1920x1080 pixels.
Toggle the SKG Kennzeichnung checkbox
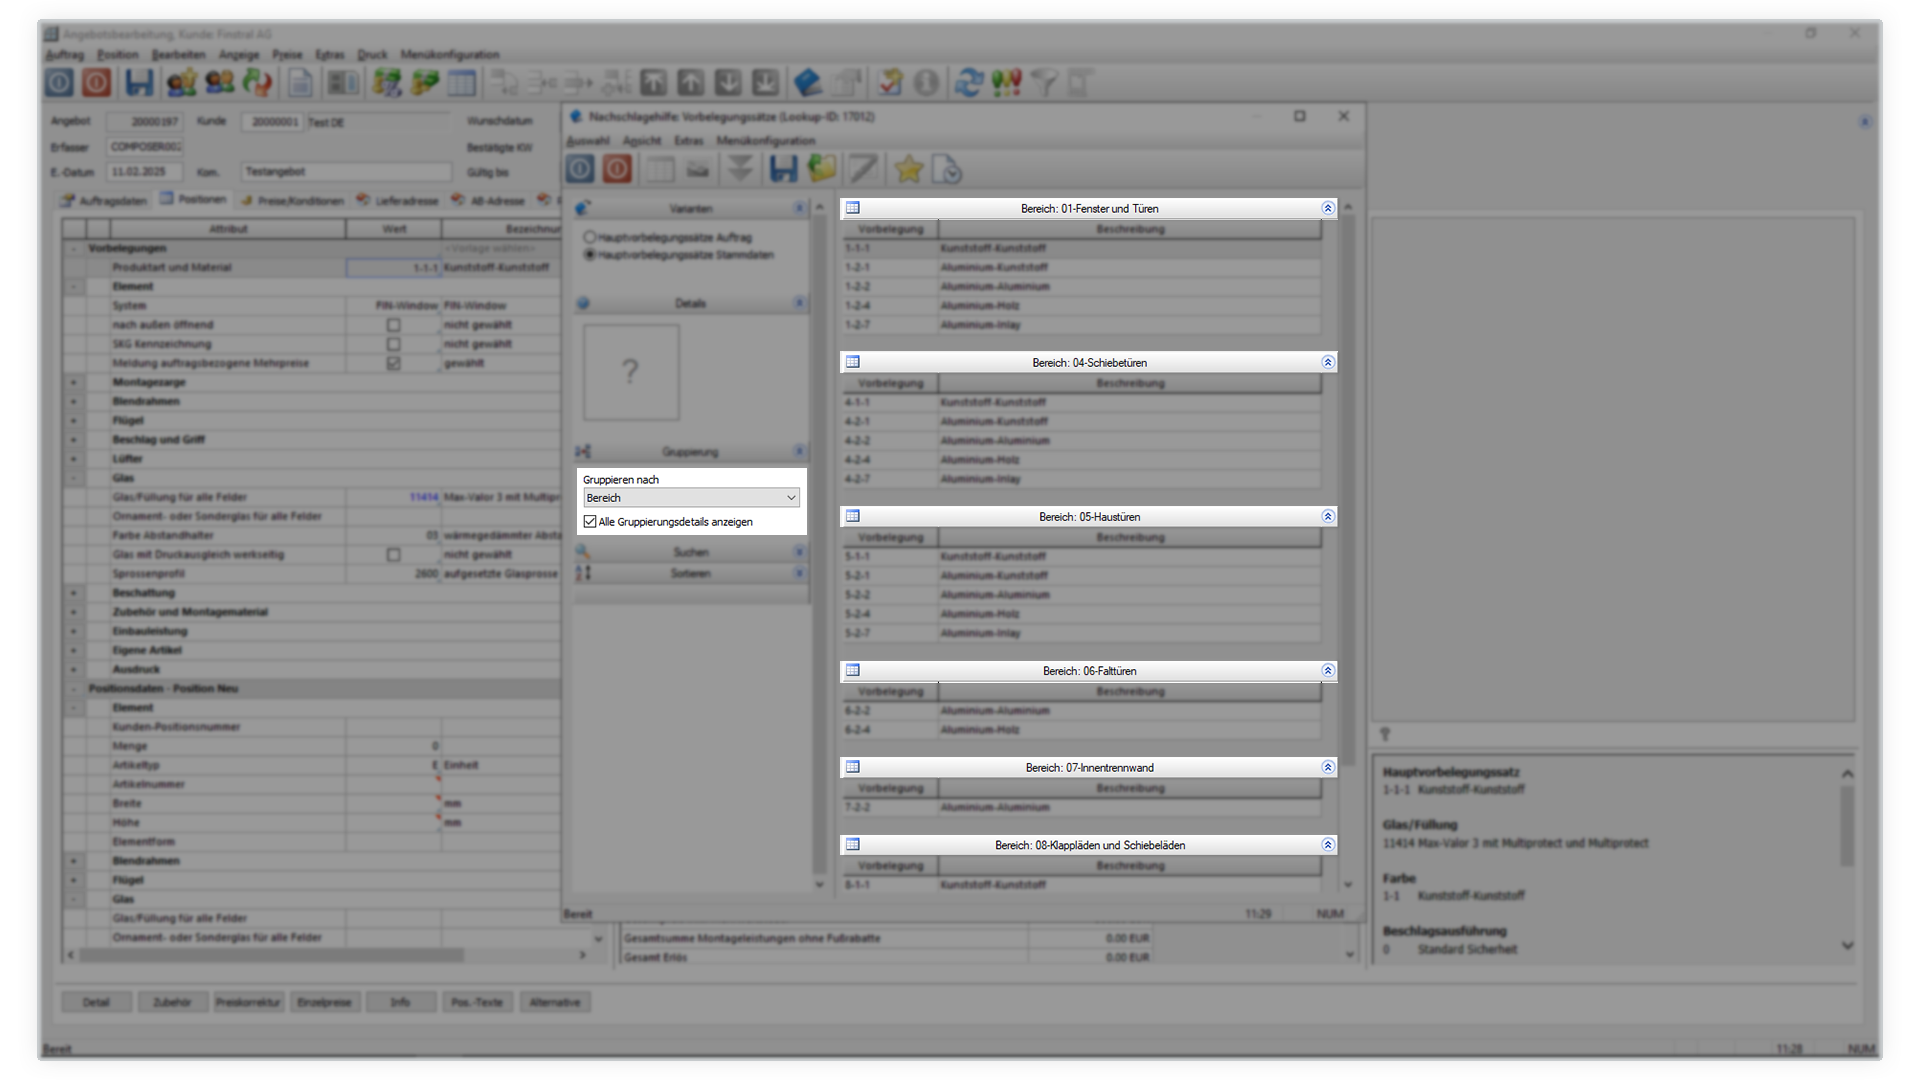click(394, 344)
